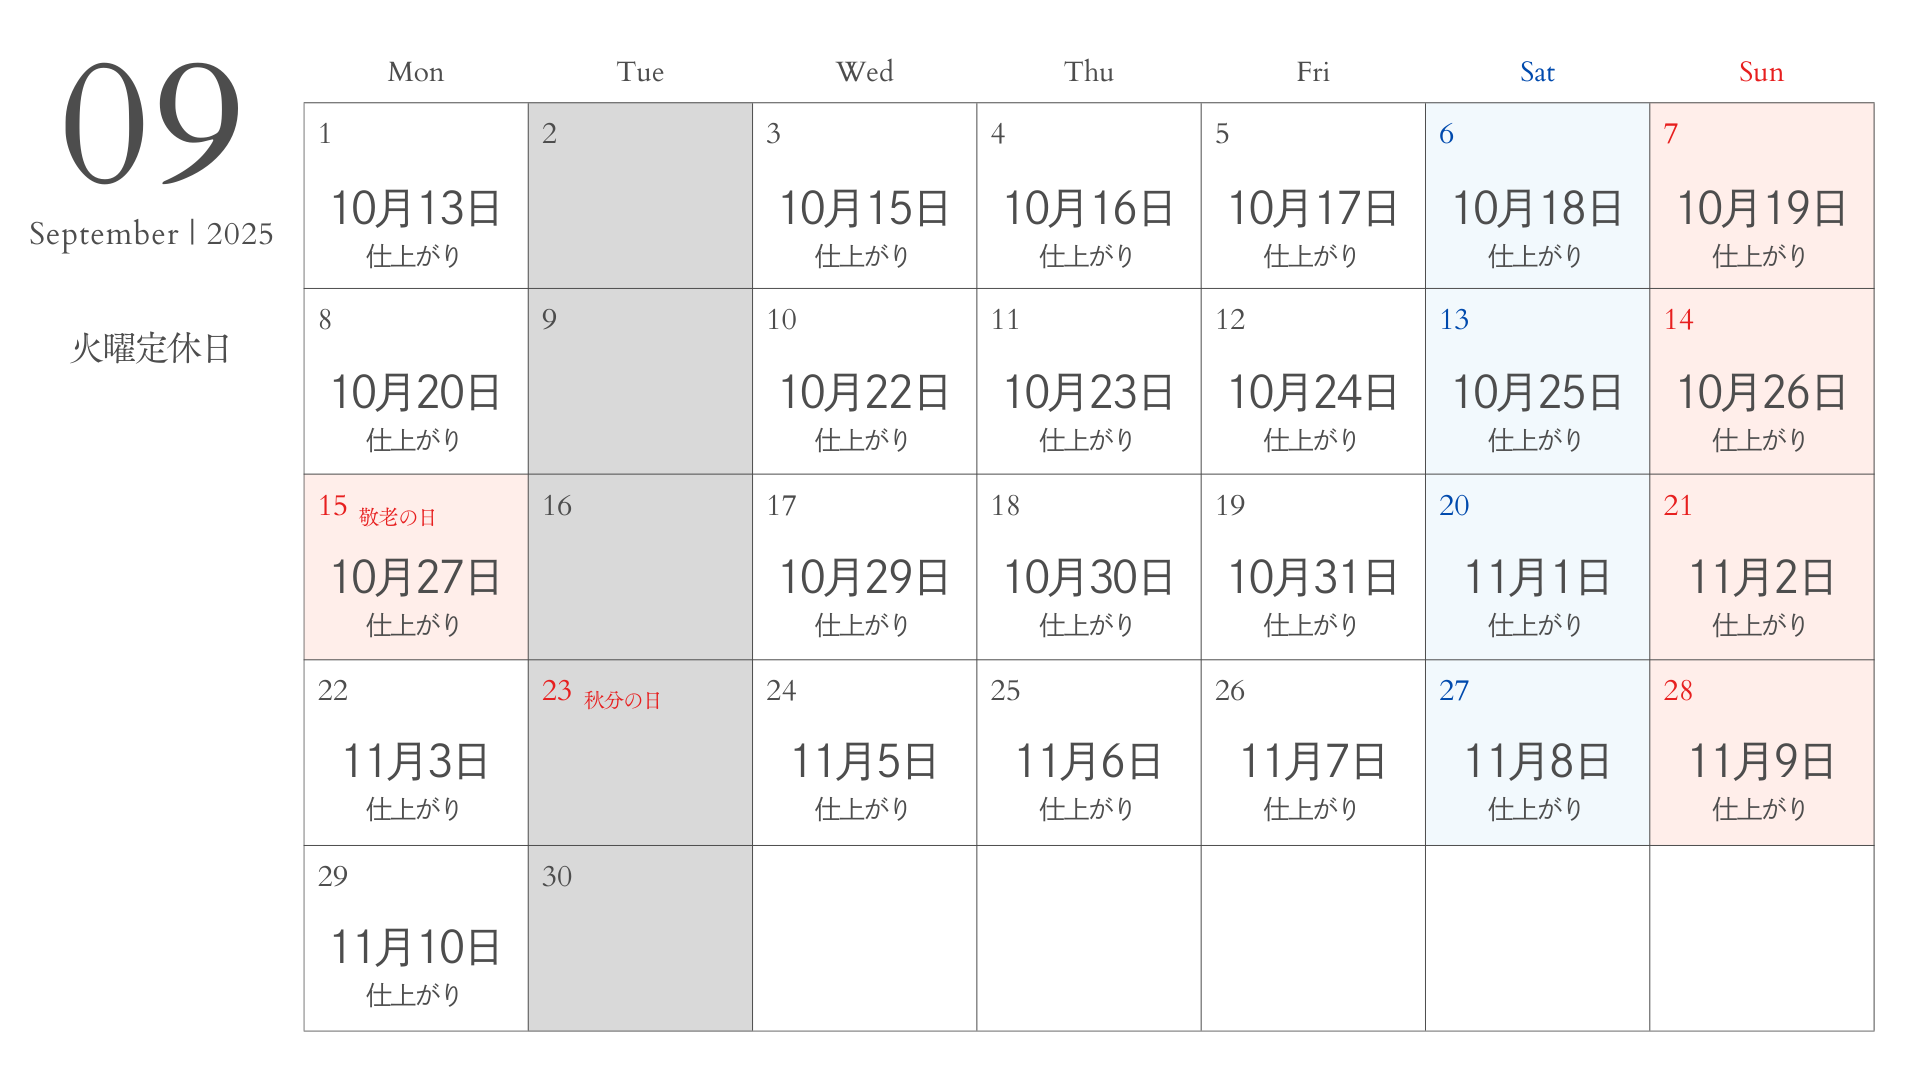Click the 11月9日 cell on September 28
1920x1080 pixels.
click(x=1761, y=753)
